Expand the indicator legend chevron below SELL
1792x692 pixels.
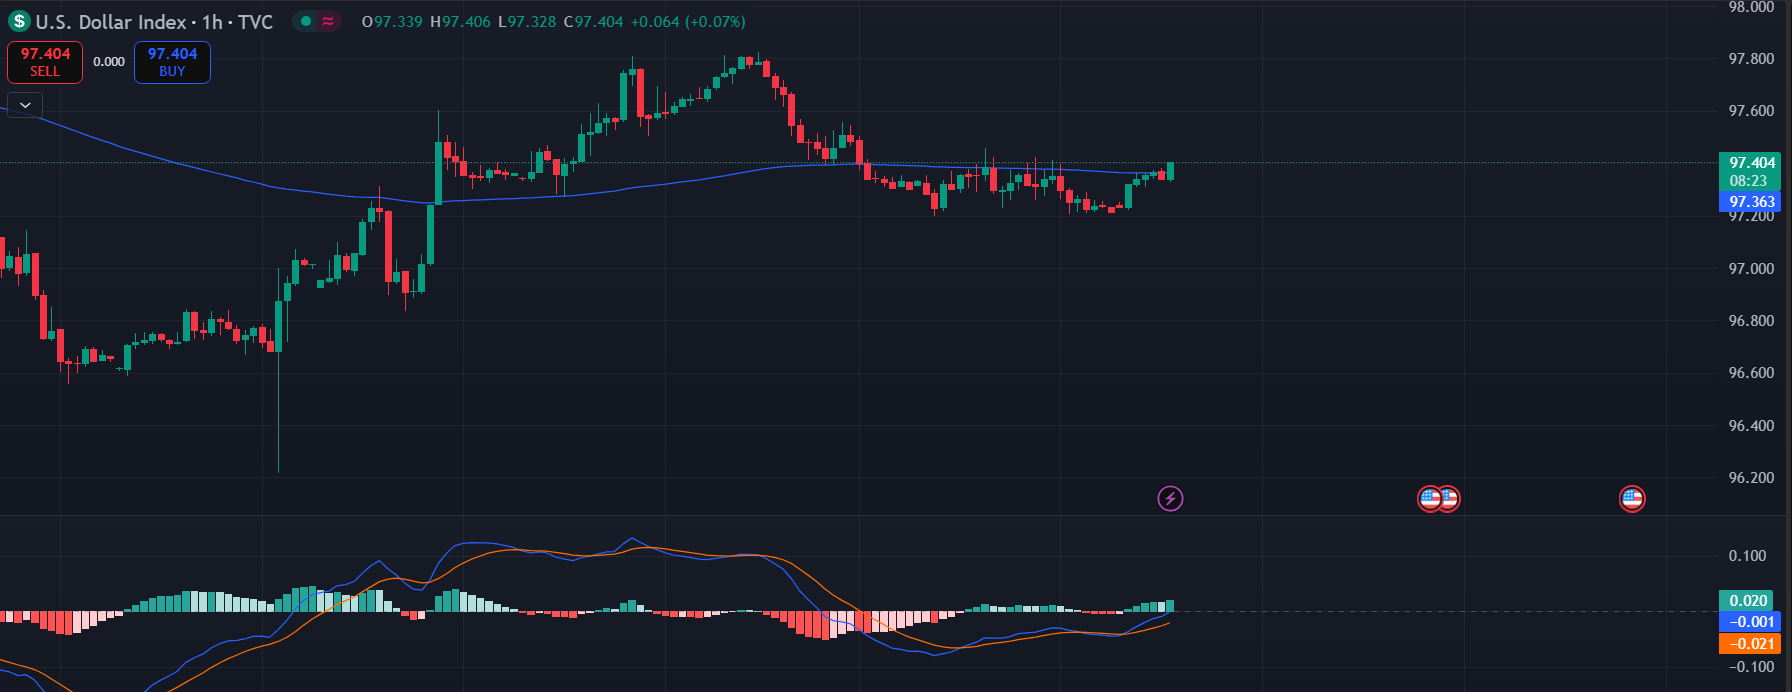coord(25,104)
